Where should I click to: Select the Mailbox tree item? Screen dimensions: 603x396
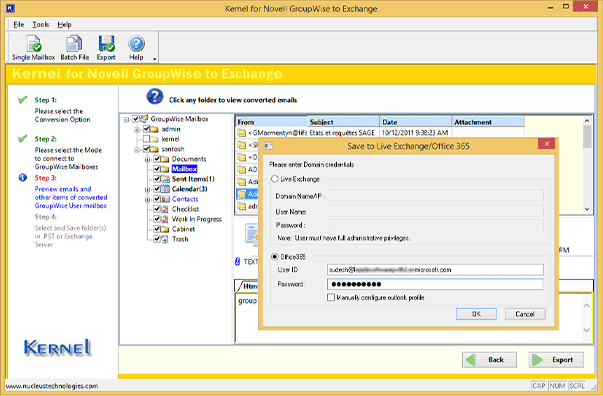(x=184, y=169)
